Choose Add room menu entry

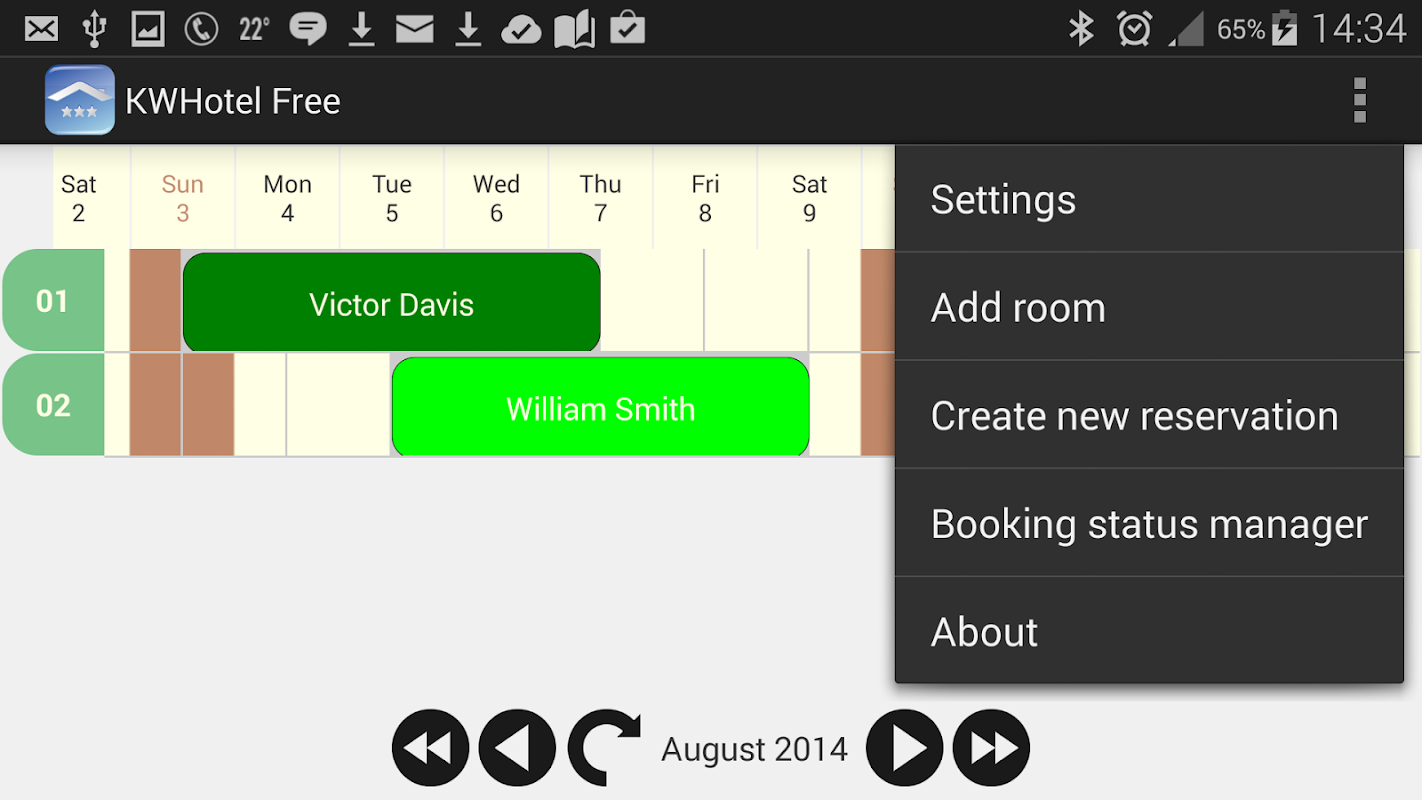point(1149,307)
